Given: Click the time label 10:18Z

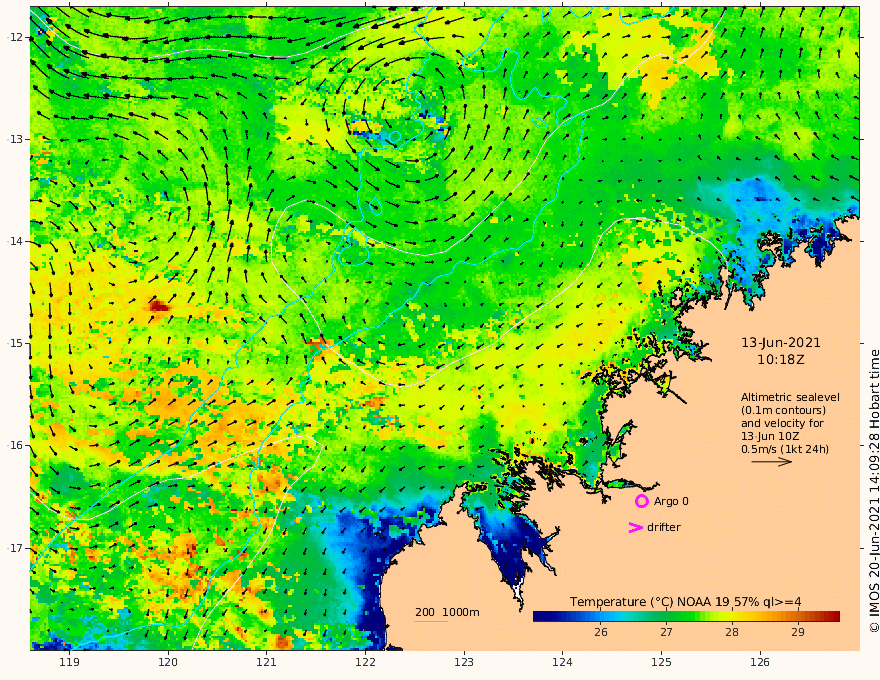Looking at the screenshot, I should pyautogui.click(x=781, y=360).
